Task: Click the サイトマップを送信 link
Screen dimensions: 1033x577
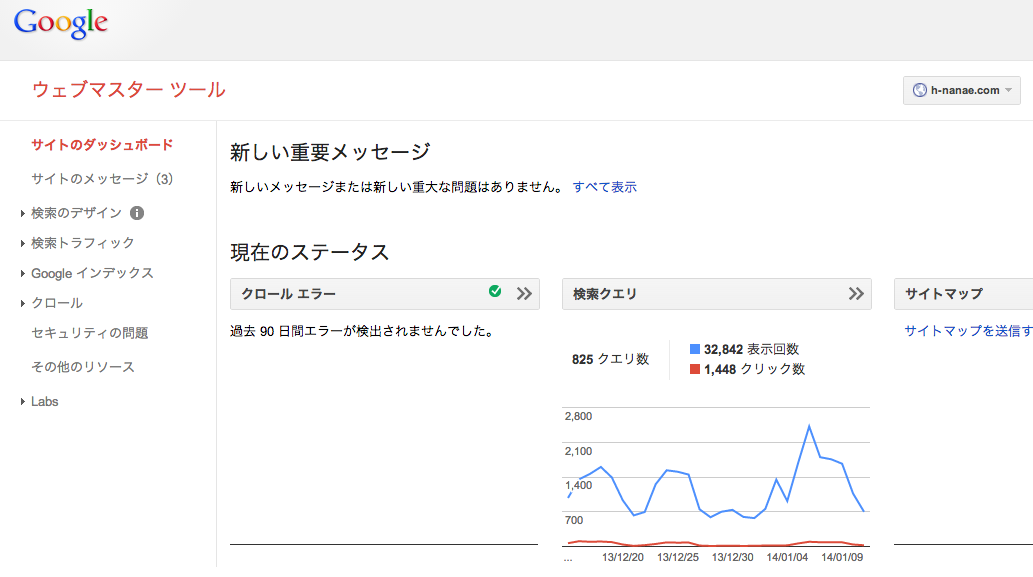Action: pyautogui.click(x=968, y=331)
